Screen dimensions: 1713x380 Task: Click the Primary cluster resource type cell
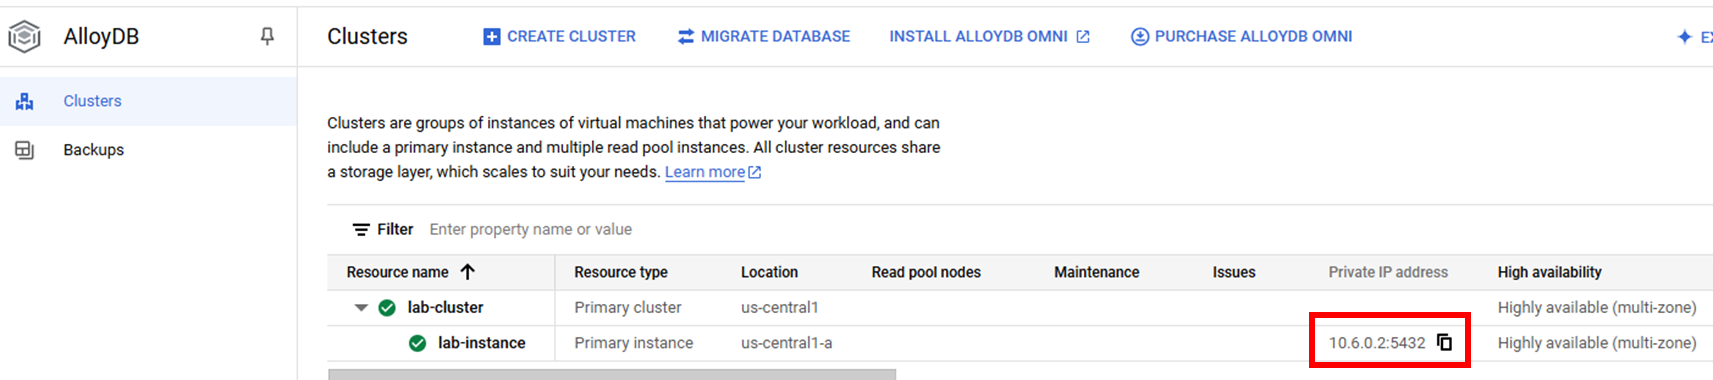(627, 308)
